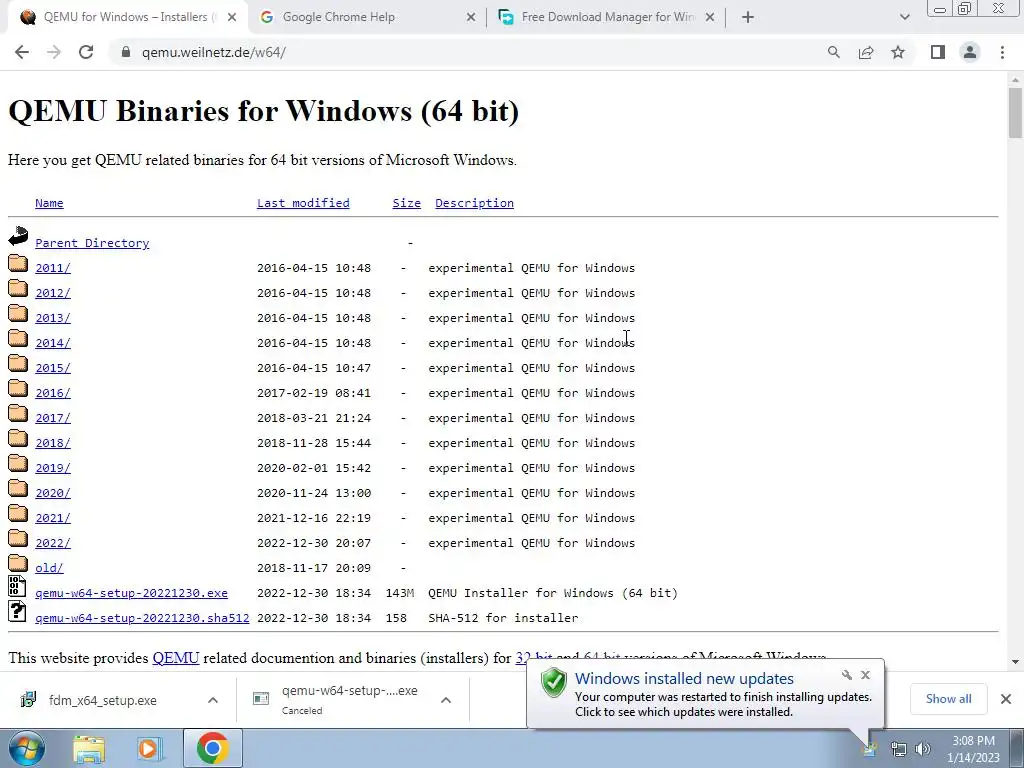Open Windows Explorer from taskbar
The width and height of the screenshot is (1024, 768).
[x=88, y=748]
